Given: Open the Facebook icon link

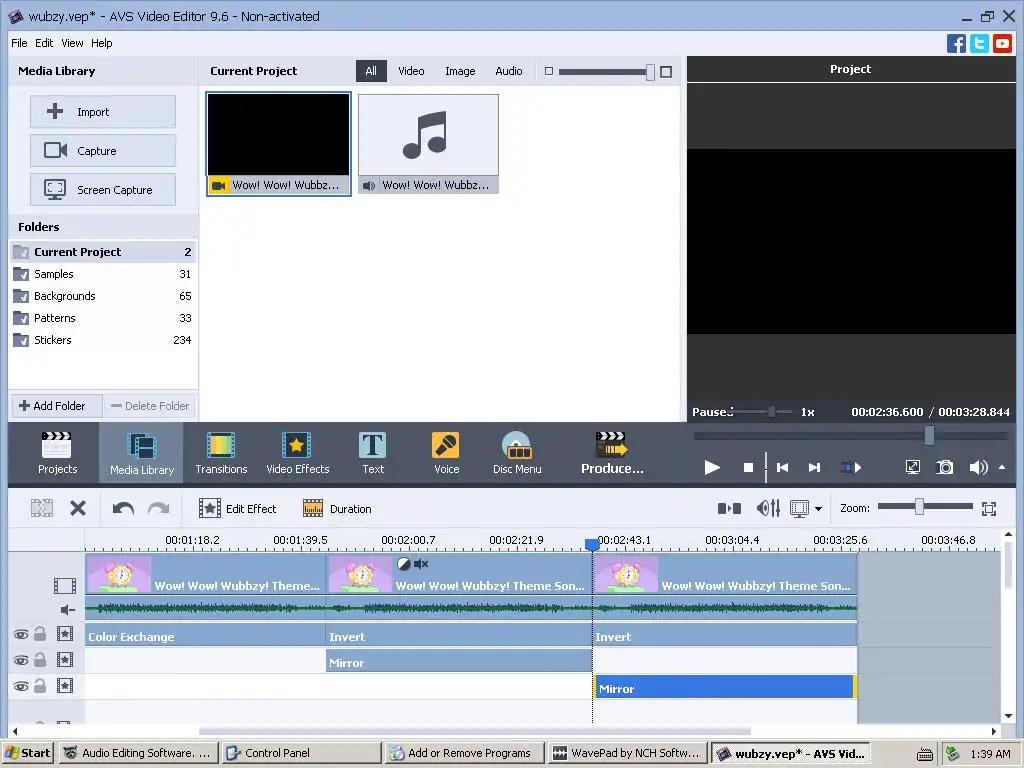Looking at the screenshot, I should [956, 44].
